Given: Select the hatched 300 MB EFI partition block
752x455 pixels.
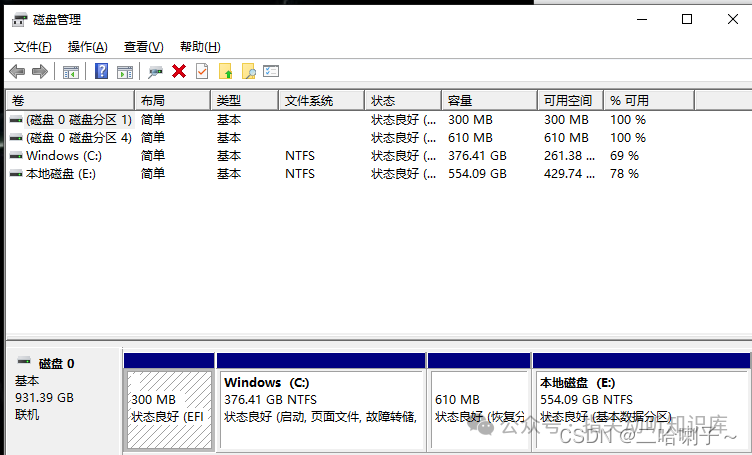Looking at the screenshot, I should pyautogui.click(x=169, y=410).
